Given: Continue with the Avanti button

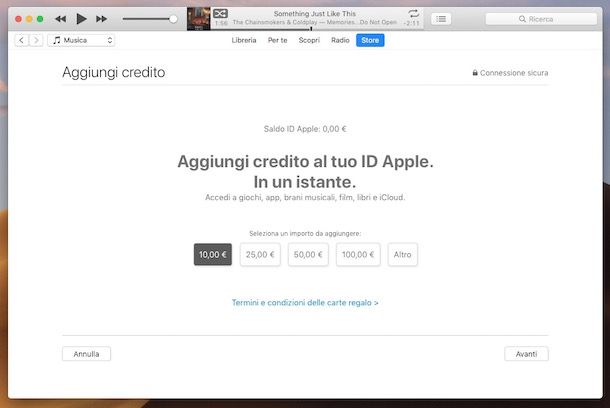Looking at the screenshot, I should [526, 354].
